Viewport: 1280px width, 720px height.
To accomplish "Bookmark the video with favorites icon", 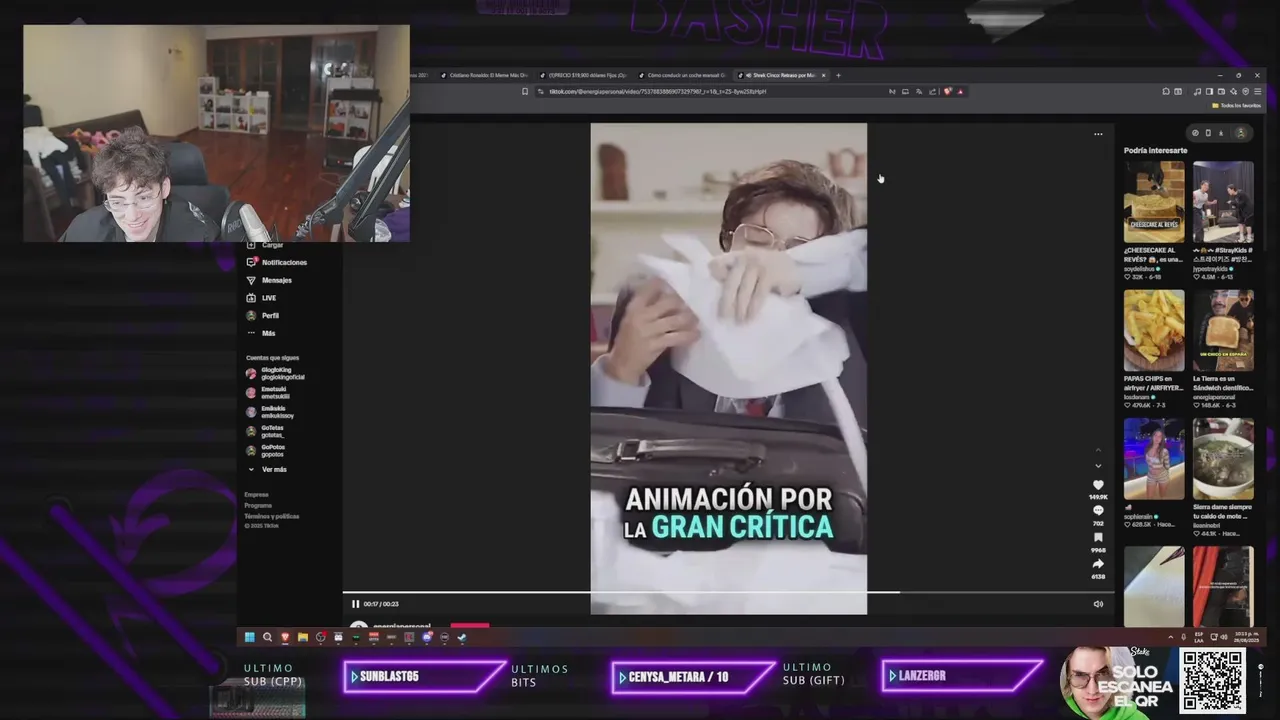I will 1098,538.
